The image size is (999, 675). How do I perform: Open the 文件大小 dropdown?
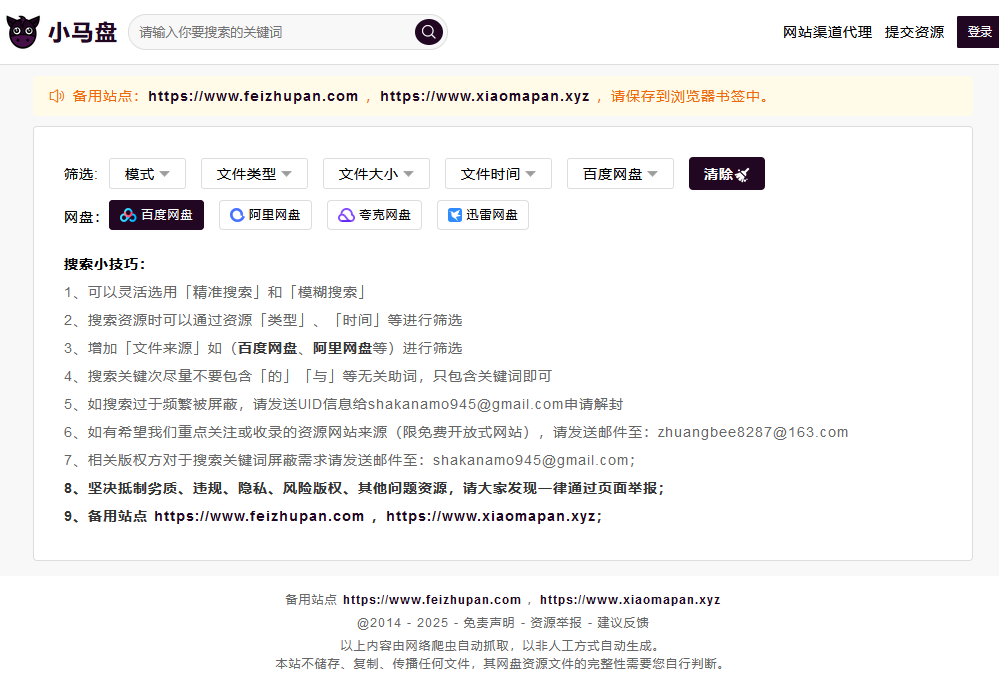(x=376, y=174)
